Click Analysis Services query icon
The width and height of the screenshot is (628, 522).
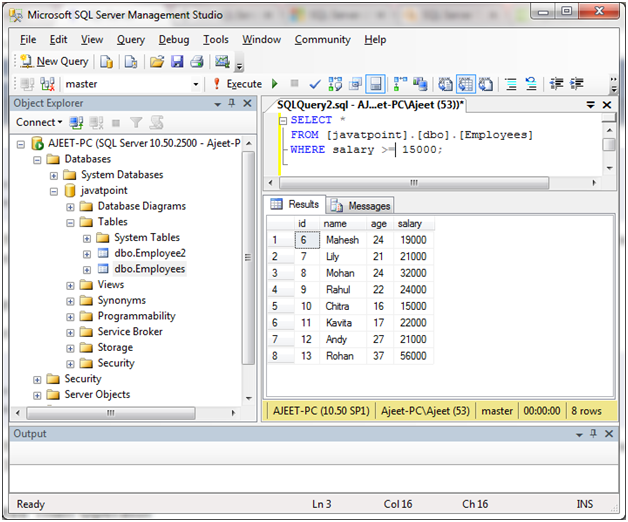click(131, 62)
